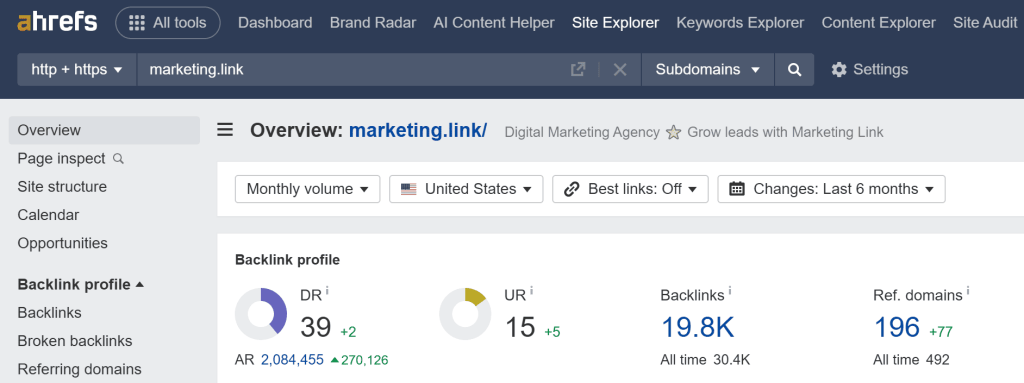Open Site Audit
The width and height of the screenshot is (1024, 383).
pos(985,23)
